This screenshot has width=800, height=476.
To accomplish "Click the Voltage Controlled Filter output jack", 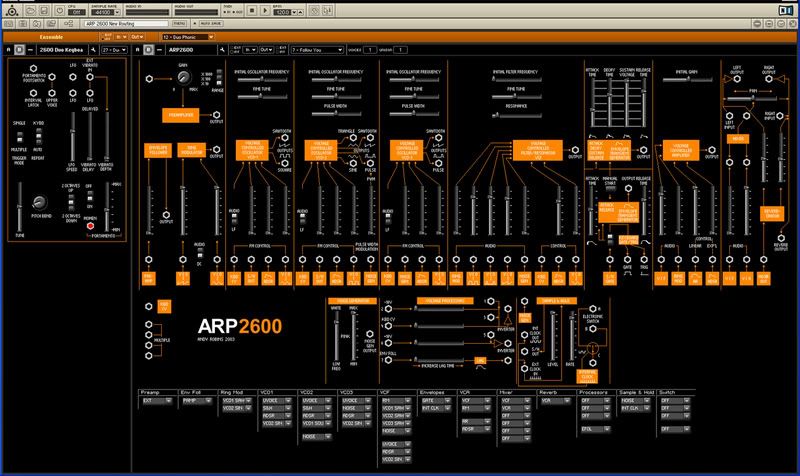I will 575,150.
